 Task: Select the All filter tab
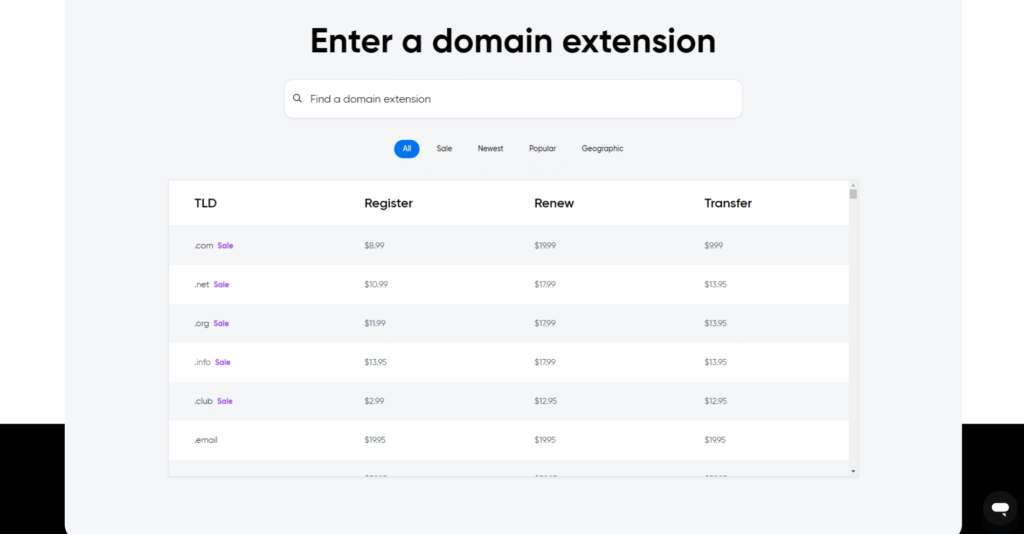[406, 149]
